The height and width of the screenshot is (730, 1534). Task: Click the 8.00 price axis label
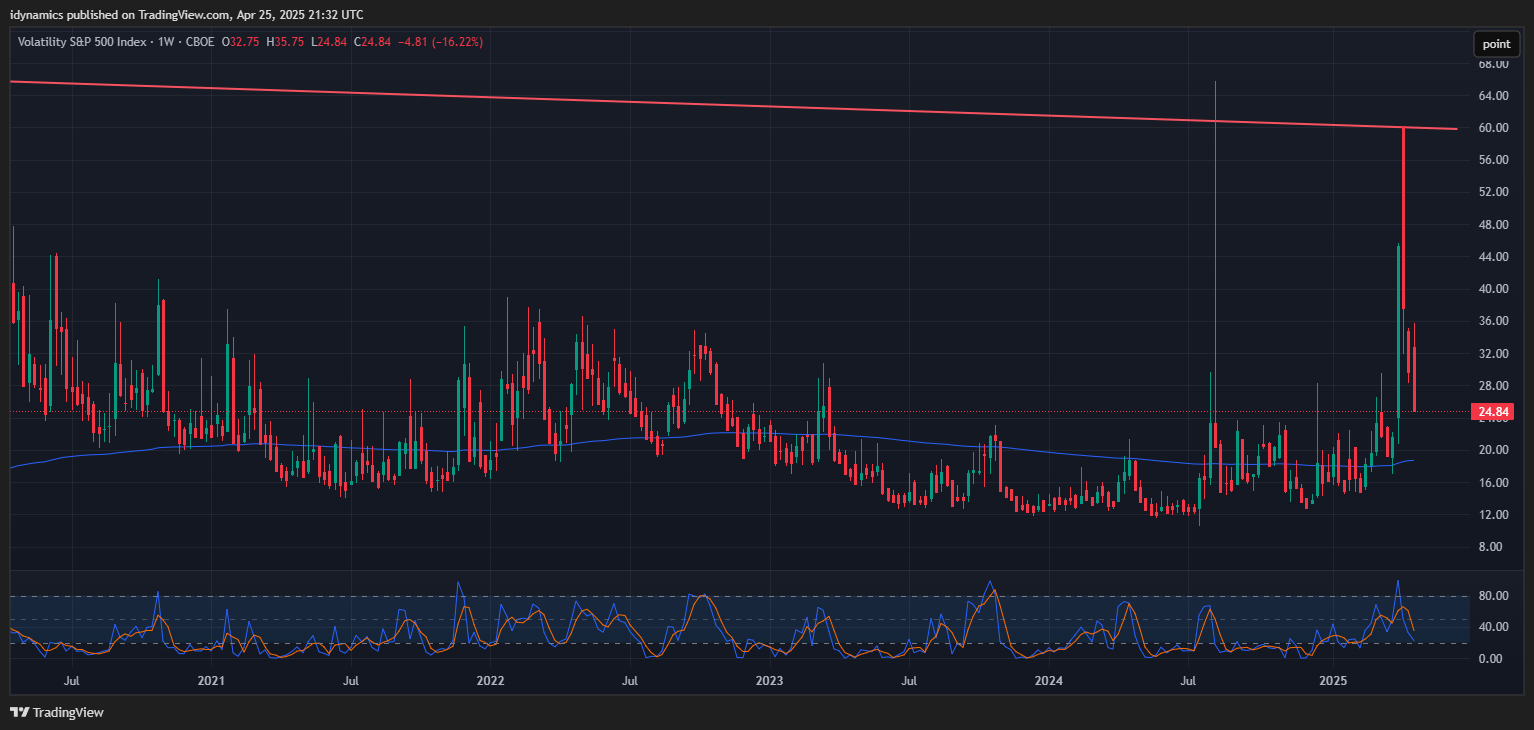(1490, 547)
